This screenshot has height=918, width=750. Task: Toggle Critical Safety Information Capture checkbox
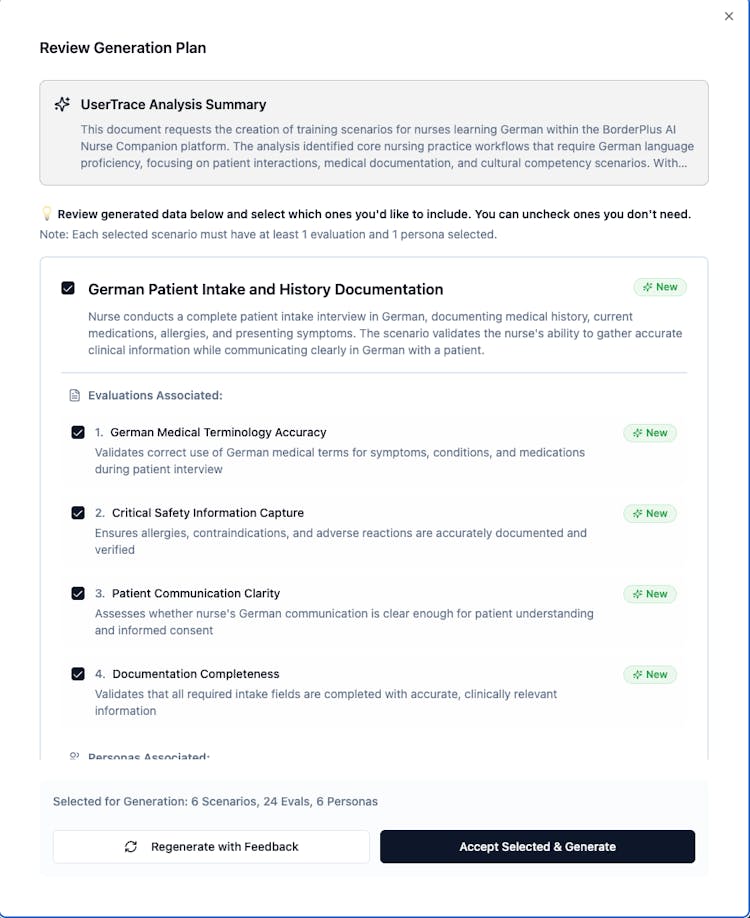click(x=78, y=513)
